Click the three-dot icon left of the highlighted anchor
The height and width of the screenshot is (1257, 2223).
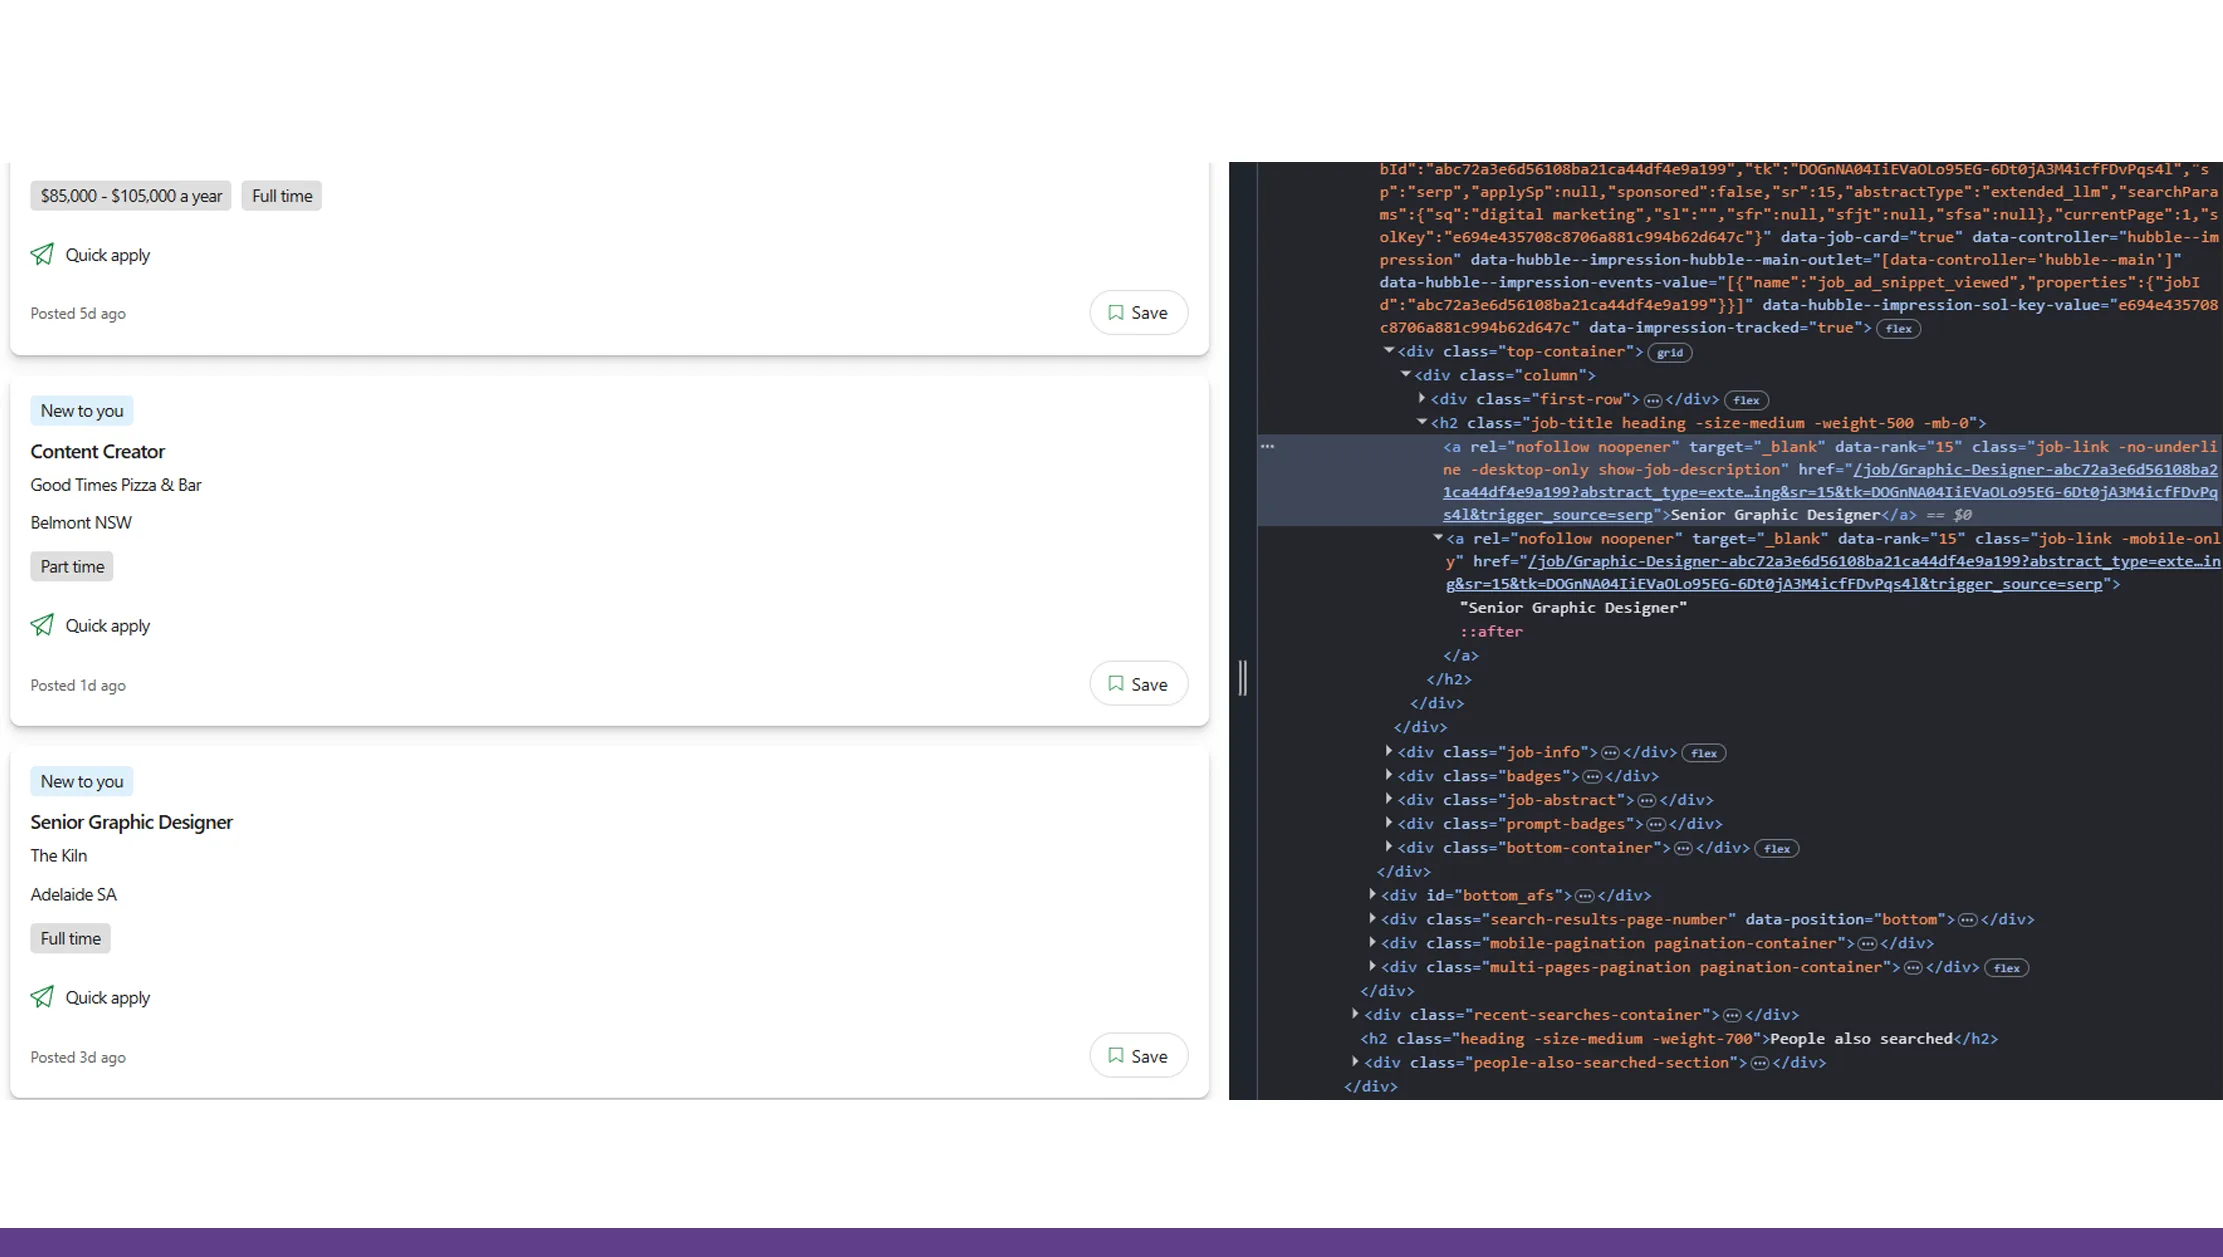[1267, 447]
